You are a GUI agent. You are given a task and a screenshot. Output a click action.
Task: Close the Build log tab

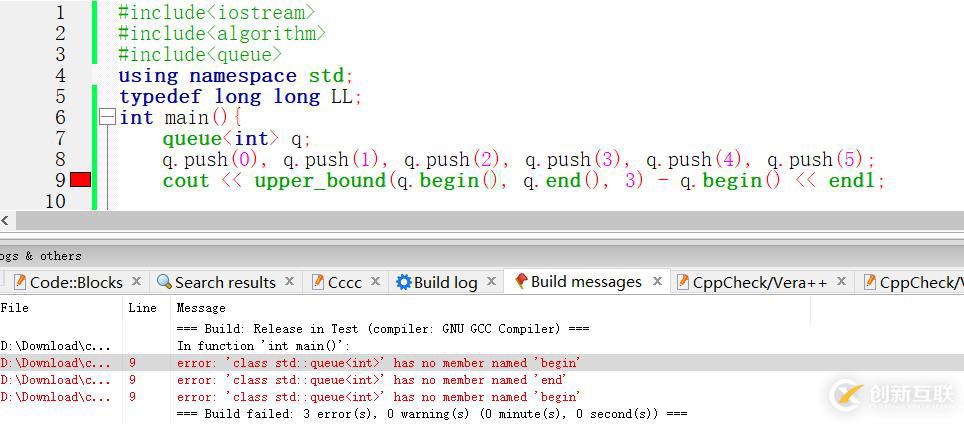coord(491,281)
